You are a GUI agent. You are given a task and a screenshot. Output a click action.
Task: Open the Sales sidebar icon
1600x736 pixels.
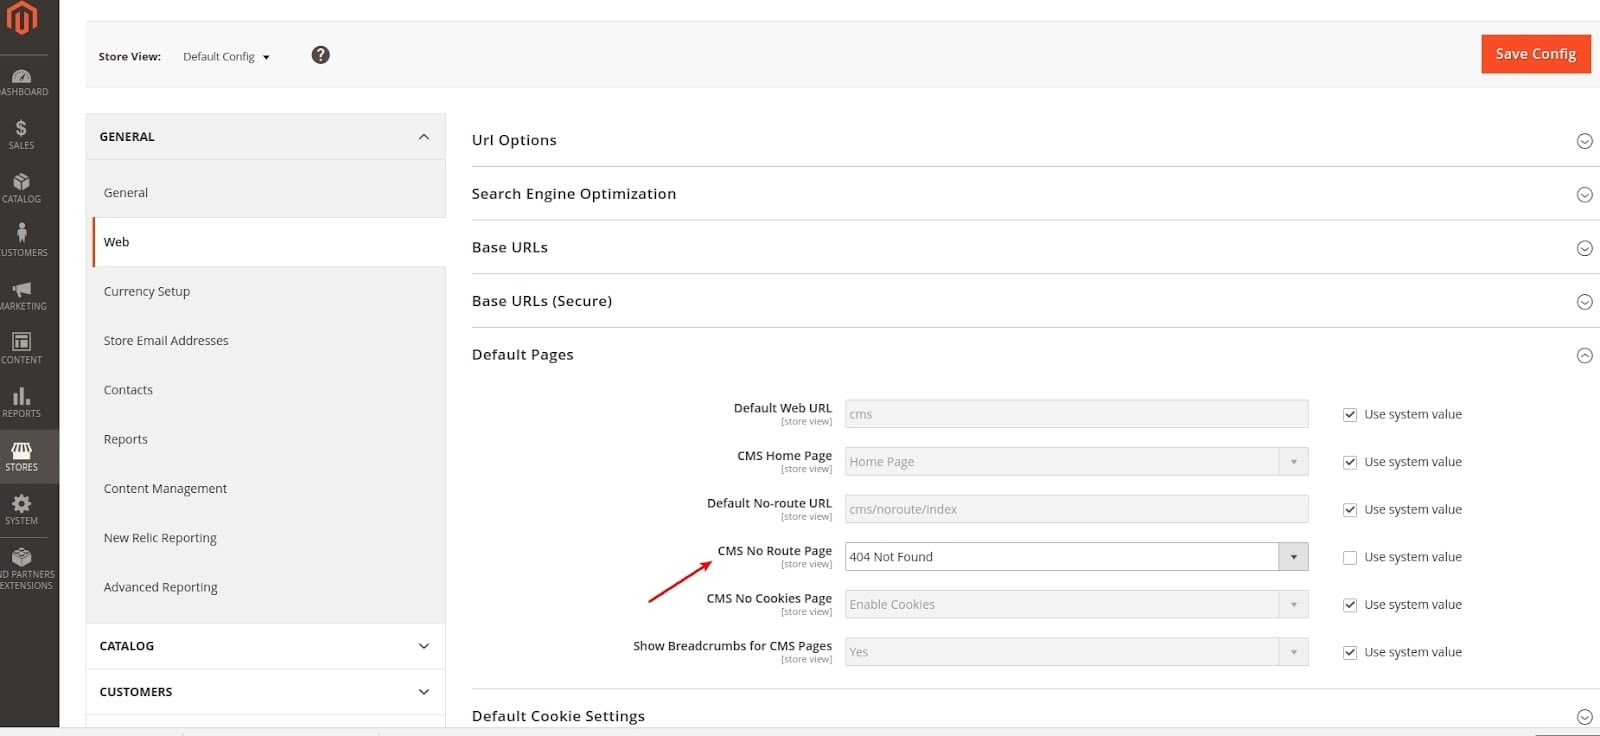[x=22, y=135]
